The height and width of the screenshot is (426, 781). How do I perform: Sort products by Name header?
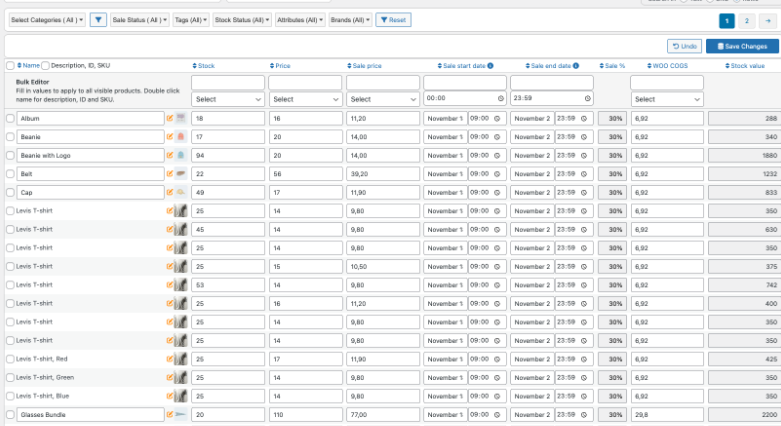(28, 65)
